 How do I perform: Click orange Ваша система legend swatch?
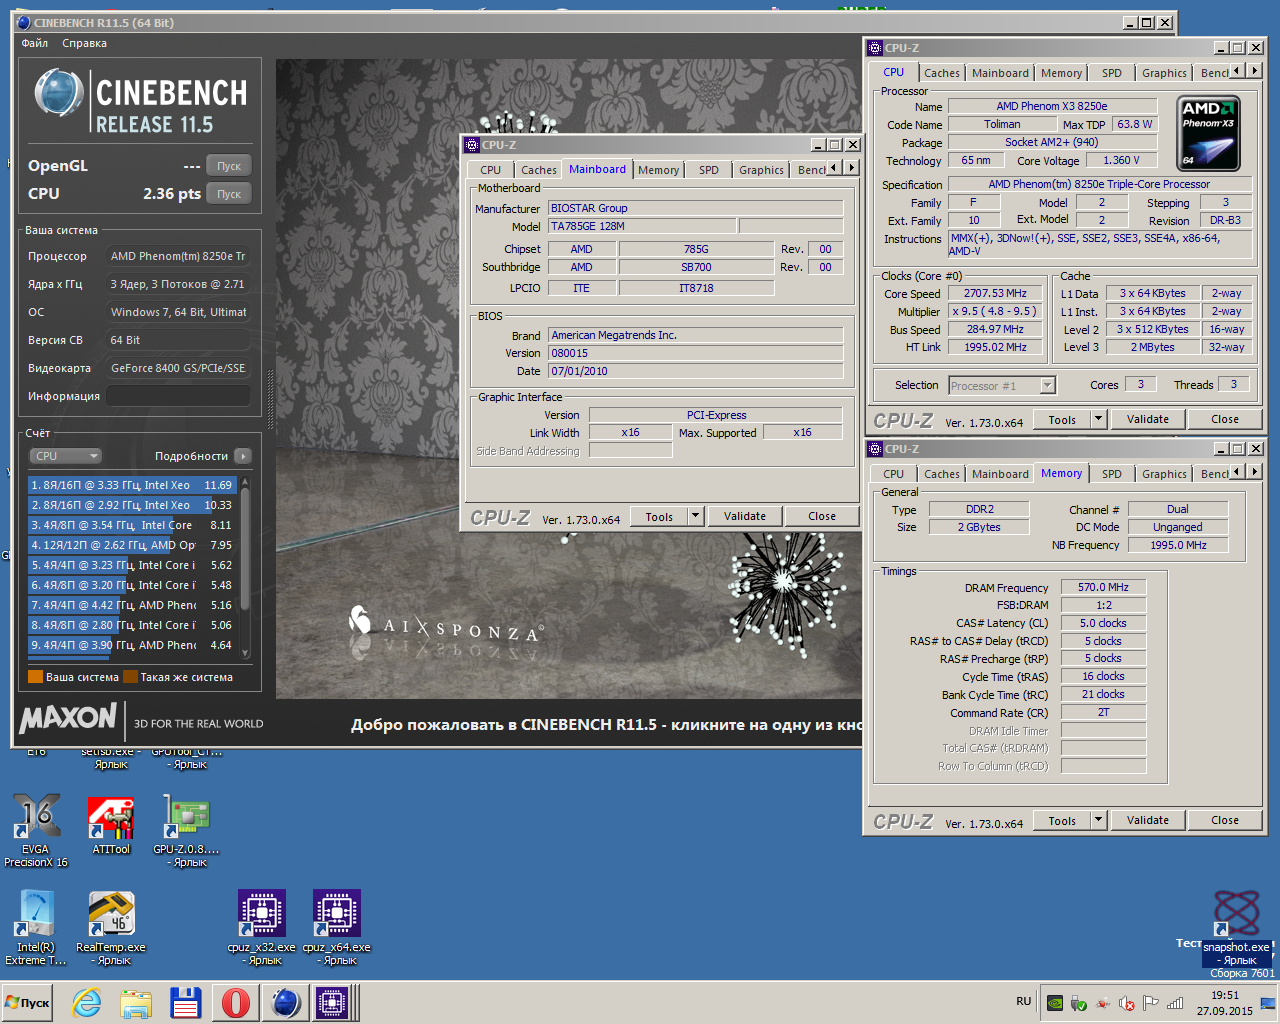35,677
